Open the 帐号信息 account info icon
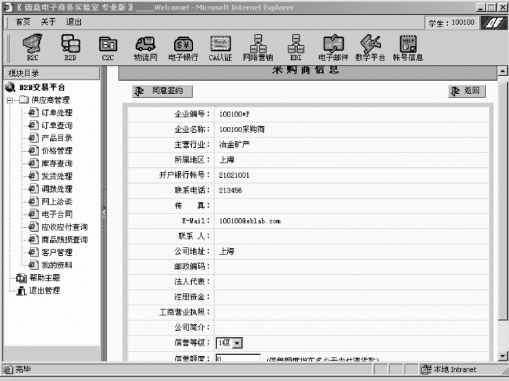509x381 pixels. [408, 47]
